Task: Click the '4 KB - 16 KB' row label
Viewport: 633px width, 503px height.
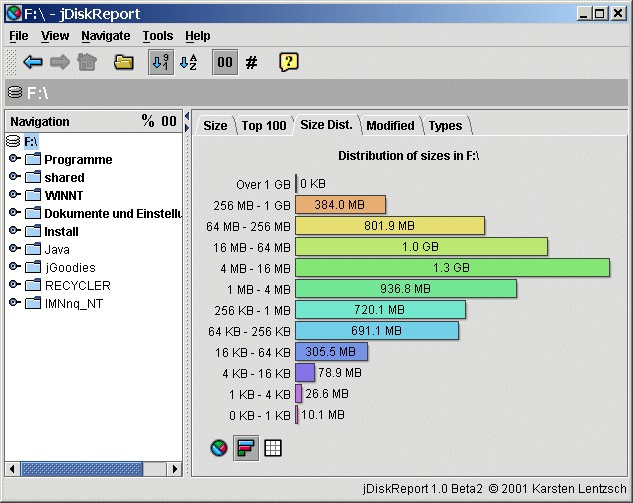Action: point(256,373)
